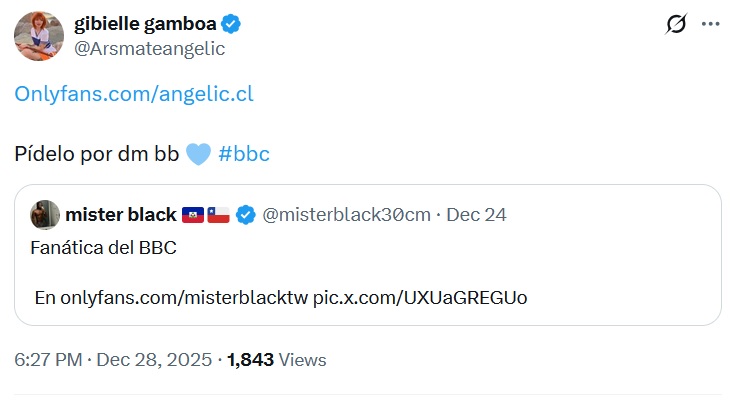Click the Chile flag emoji
This screenshot has width=730, height=402.
[x=219, y=215]
